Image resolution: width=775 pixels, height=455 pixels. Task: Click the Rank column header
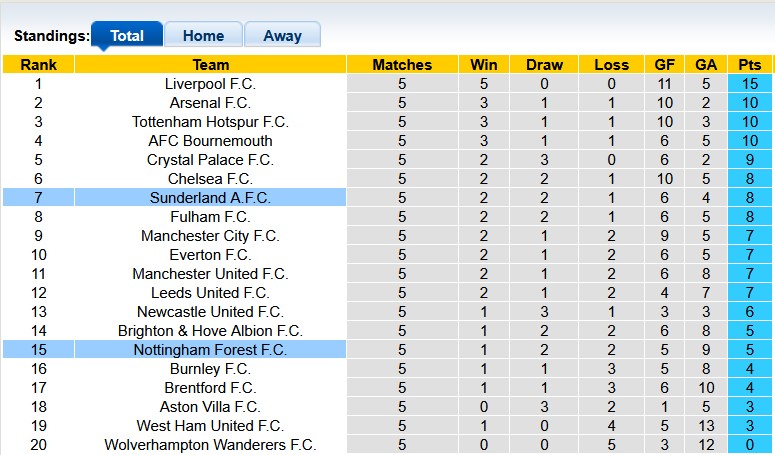click(x=38, y=65)
